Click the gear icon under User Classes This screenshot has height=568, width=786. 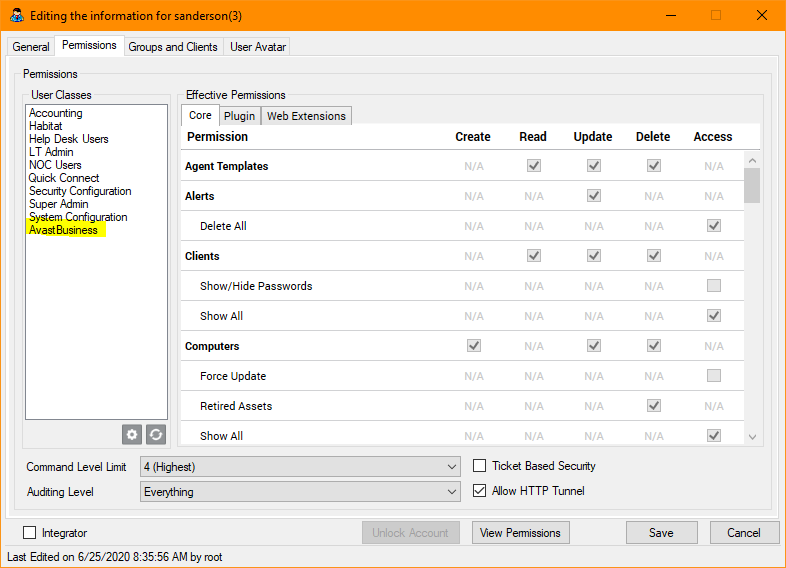[x=132, y=434]
